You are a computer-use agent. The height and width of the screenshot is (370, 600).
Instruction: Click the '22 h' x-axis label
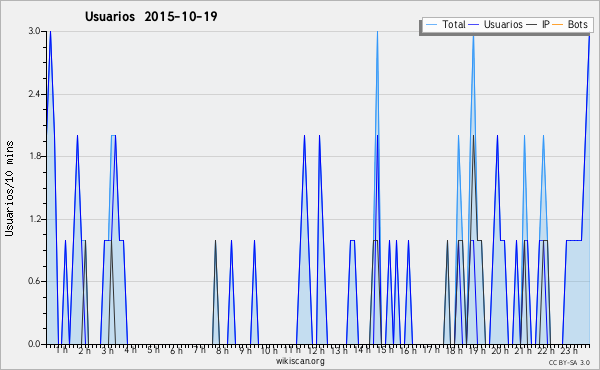point(546,350)
